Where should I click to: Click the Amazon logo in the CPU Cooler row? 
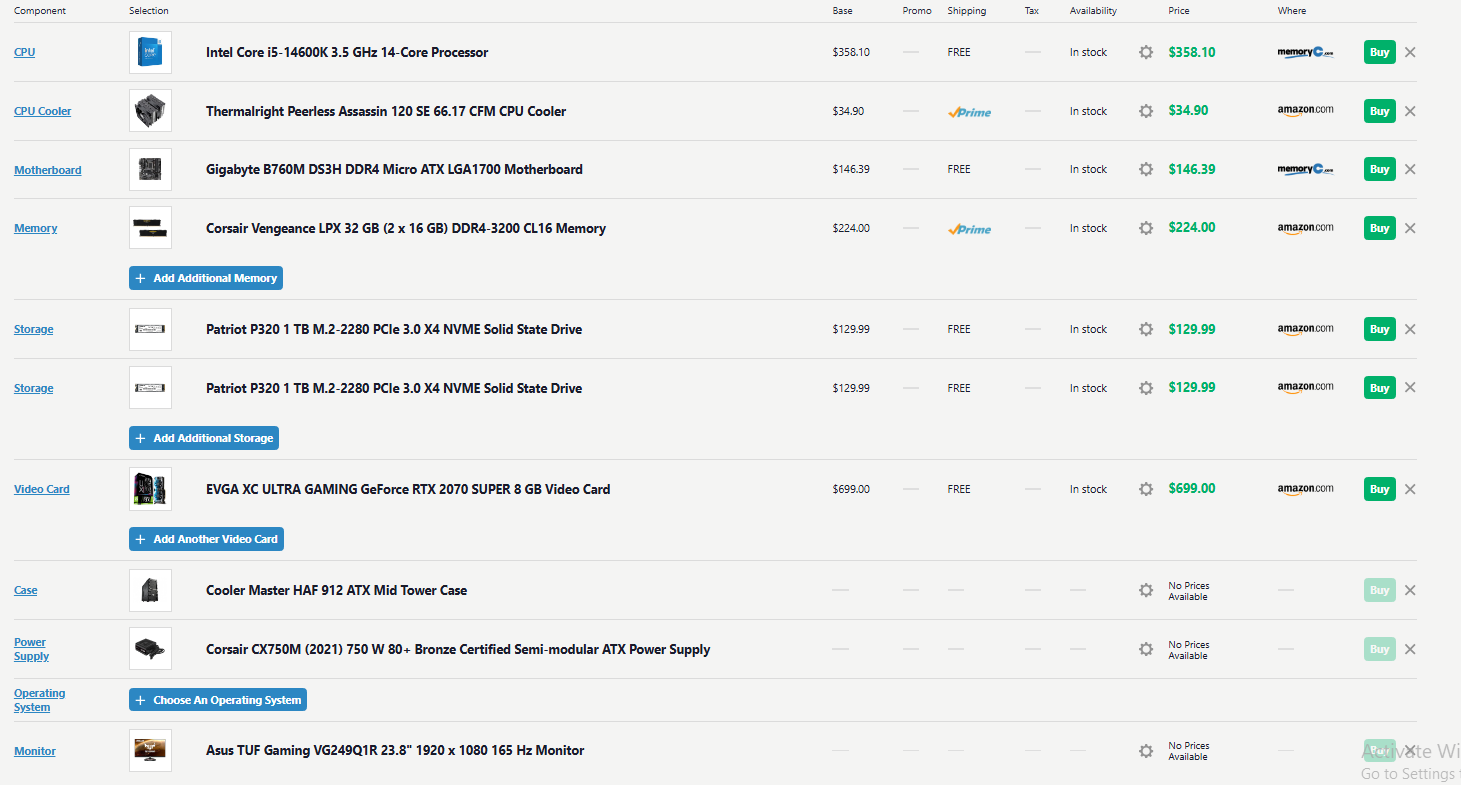(x=1306, y=111)
